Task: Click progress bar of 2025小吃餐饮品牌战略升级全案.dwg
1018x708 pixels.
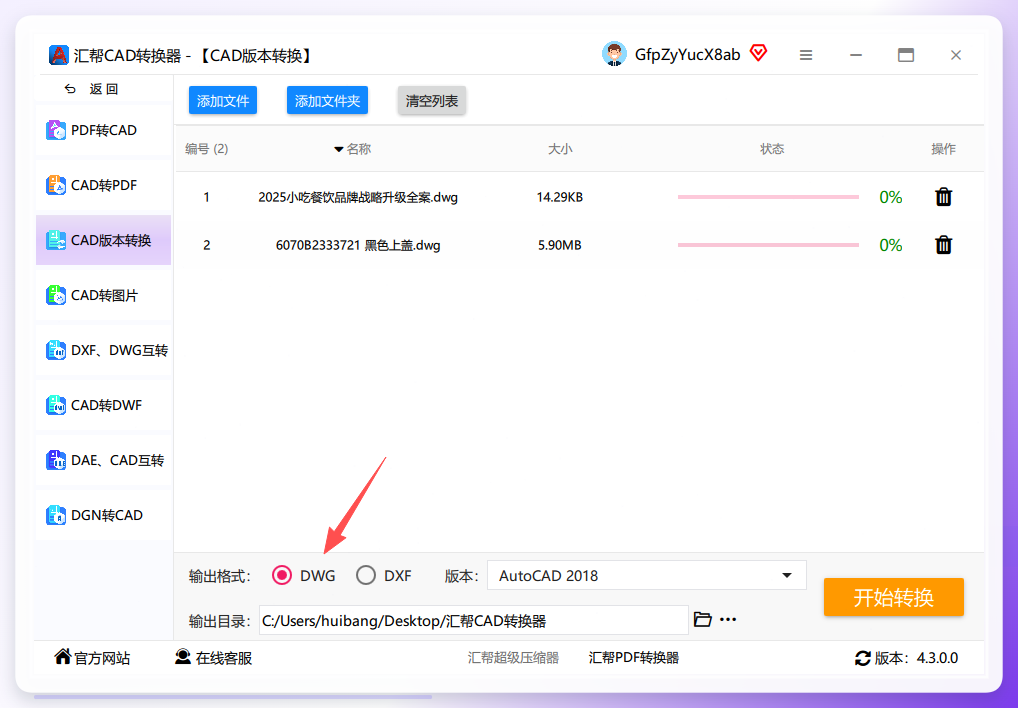Action: (x=768, y=197)
